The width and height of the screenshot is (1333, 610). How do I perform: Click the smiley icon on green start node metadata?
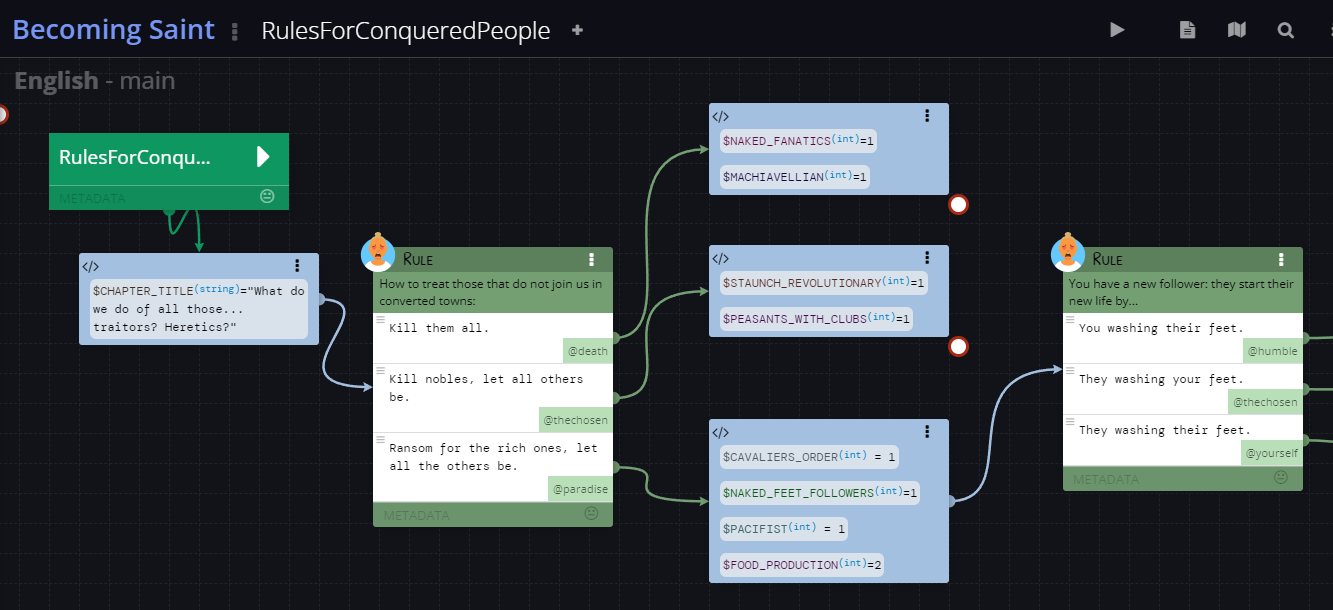(267, 197)
